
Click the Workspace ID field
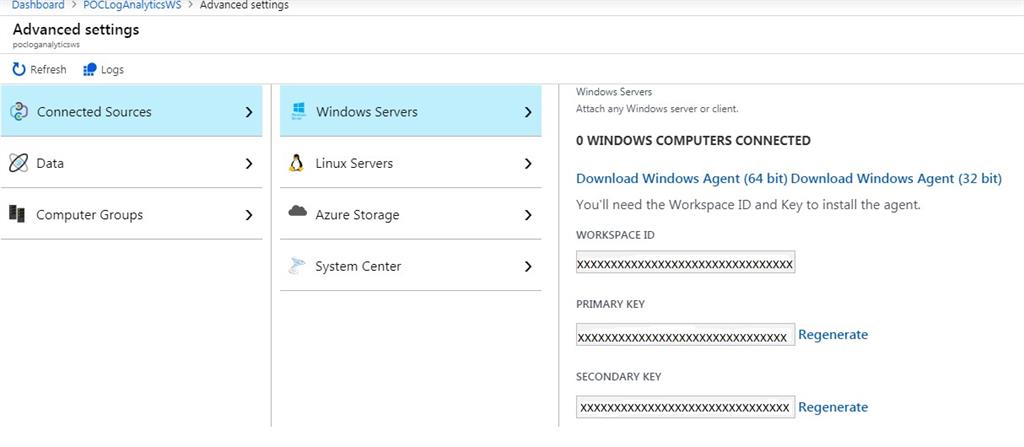pyautogui.click(x=686, y=262)
